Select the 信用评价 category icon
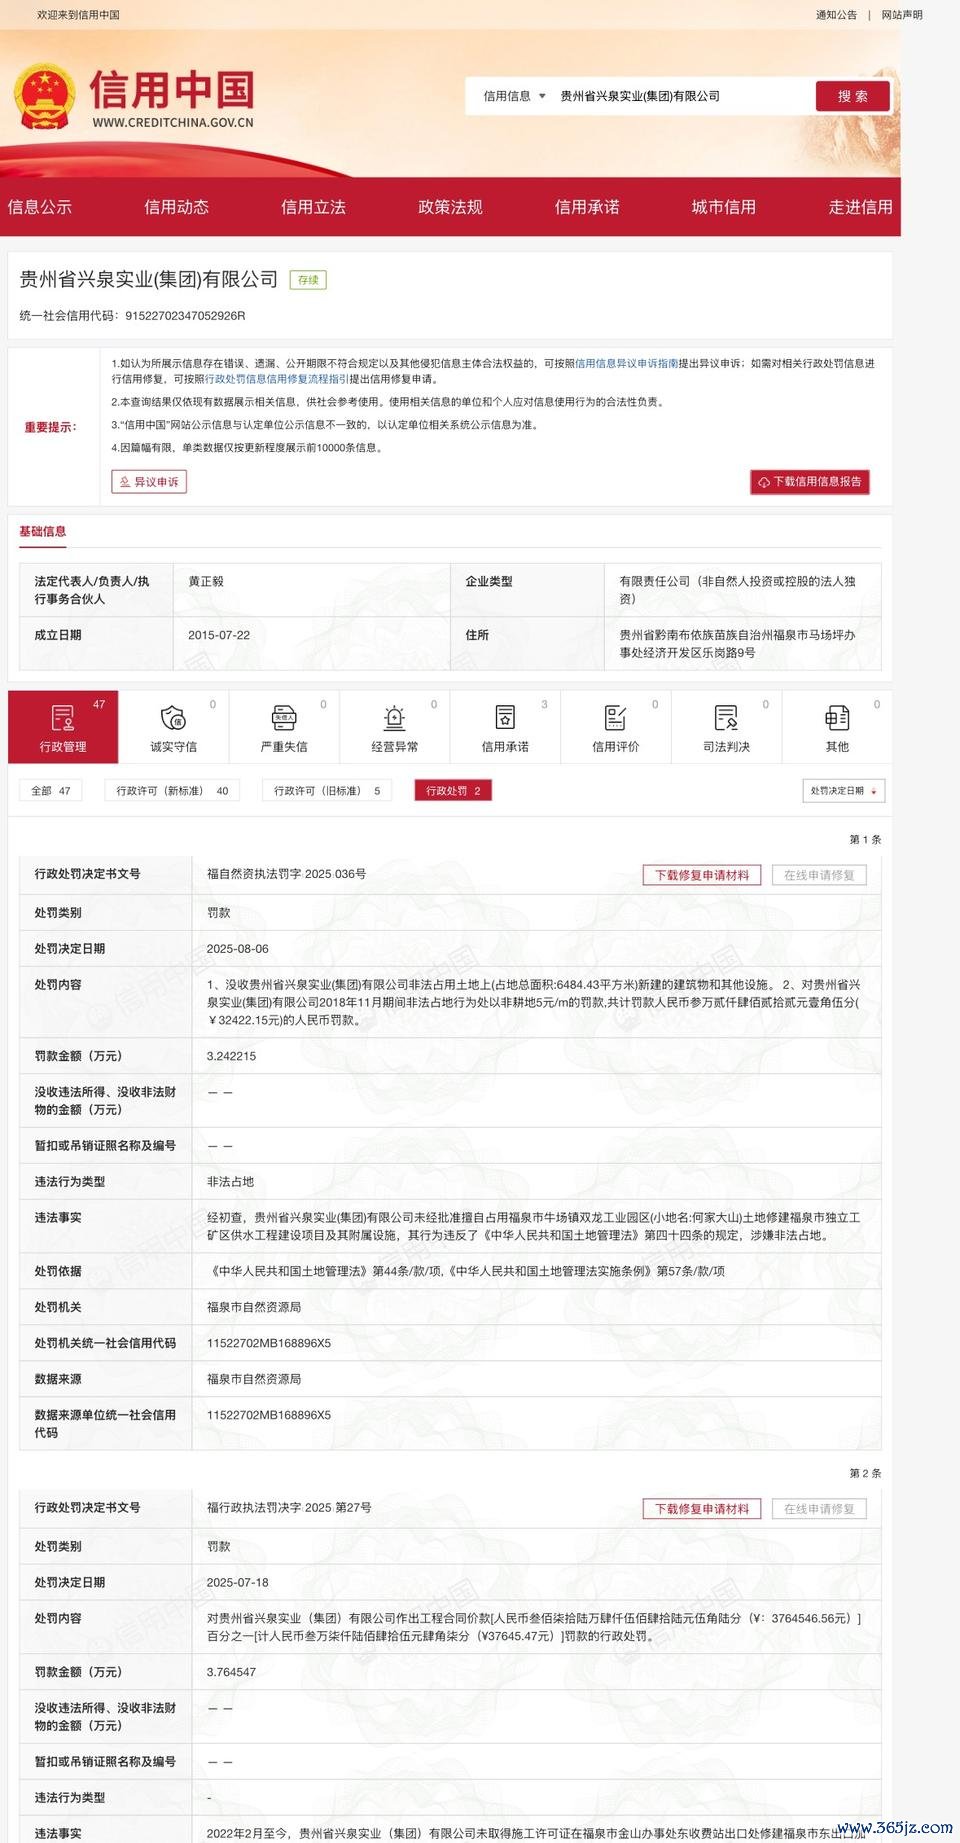The width and height of the screenshot is (960, 1843). 615,718
